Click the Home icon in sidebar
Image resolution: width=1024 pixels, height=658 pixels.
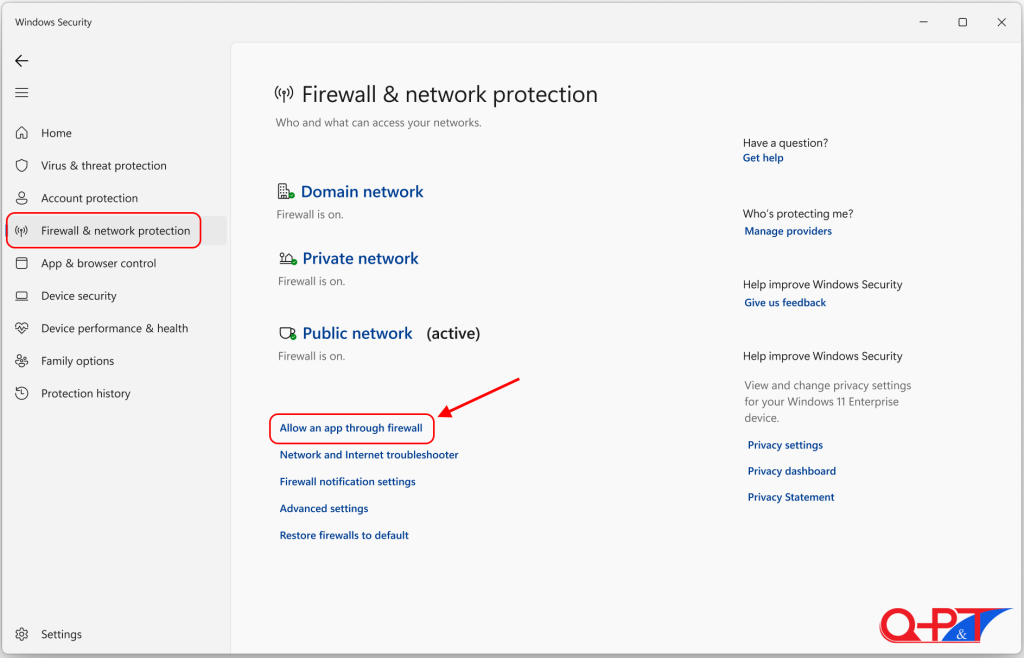click(22, 133)
